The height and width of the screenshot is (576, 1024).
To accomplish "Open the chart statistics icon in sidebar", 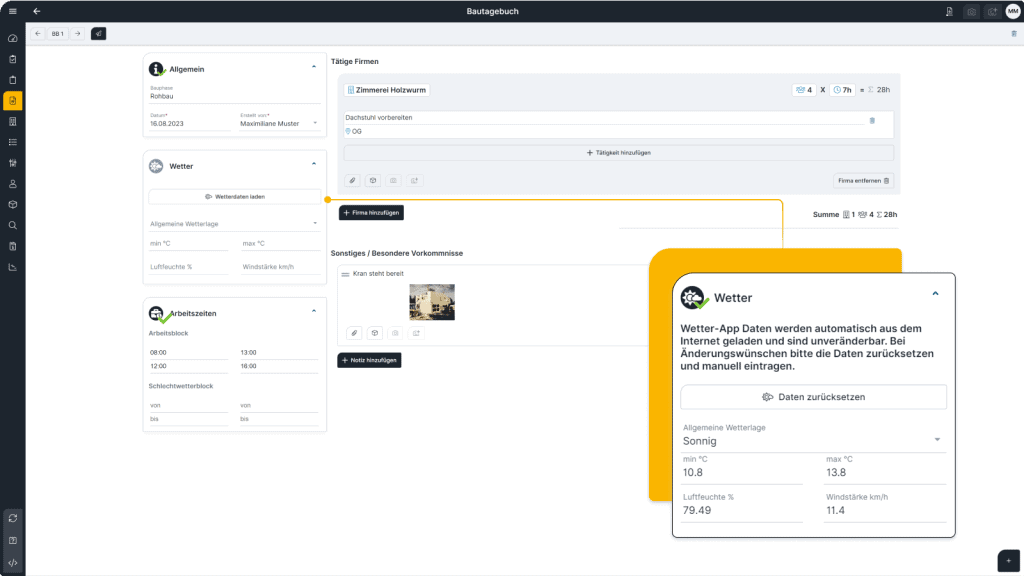I will (x=13, y=267).
